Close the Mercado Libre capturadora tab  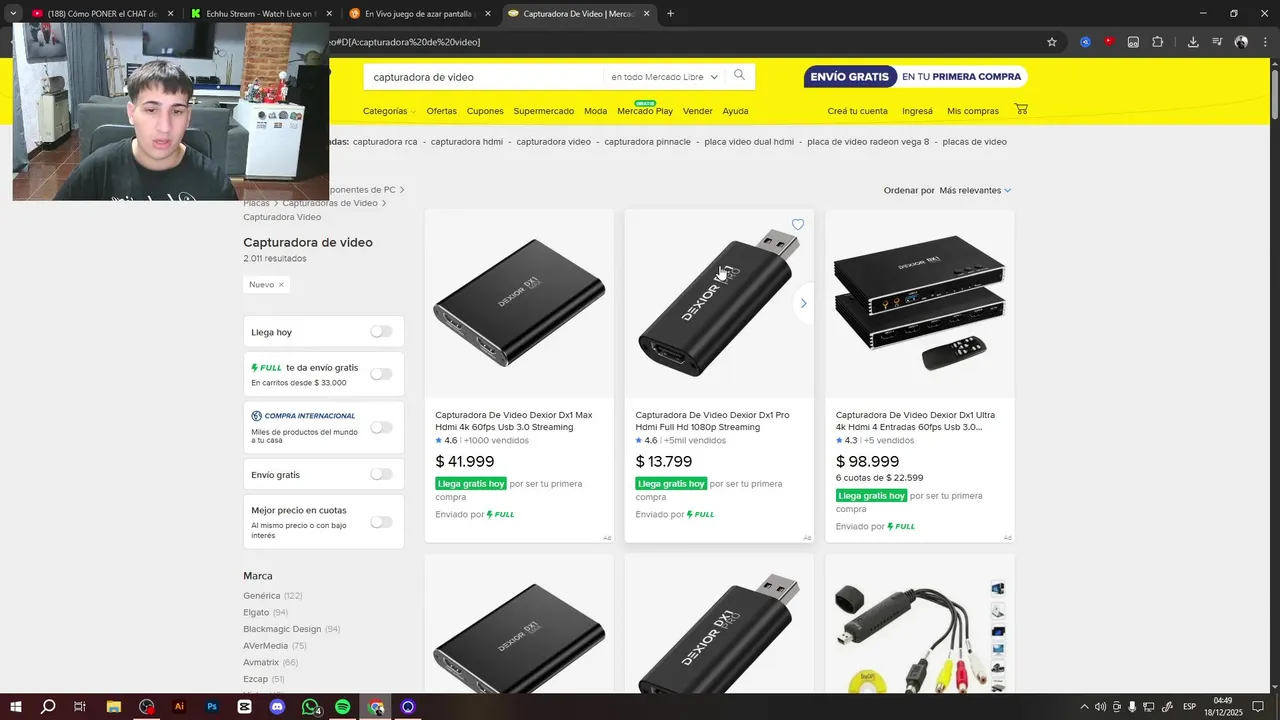tap(646, 14)
